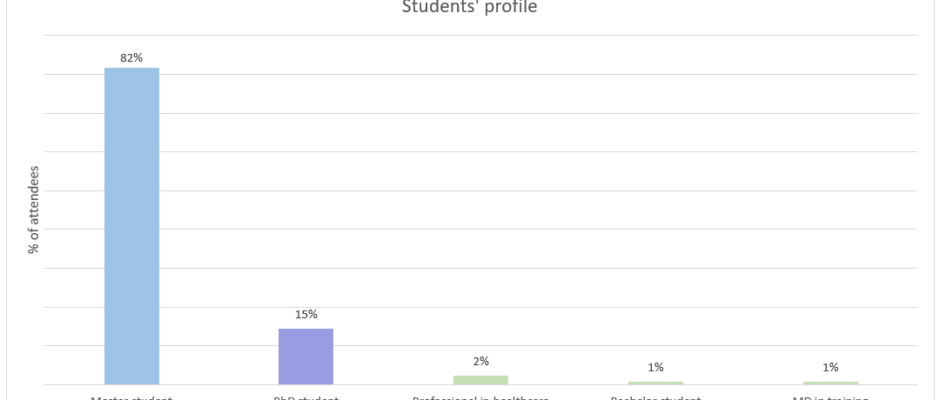940x400 pixels.
Task: Select the '% of attendees' axis label
Action: pos(33,210)
